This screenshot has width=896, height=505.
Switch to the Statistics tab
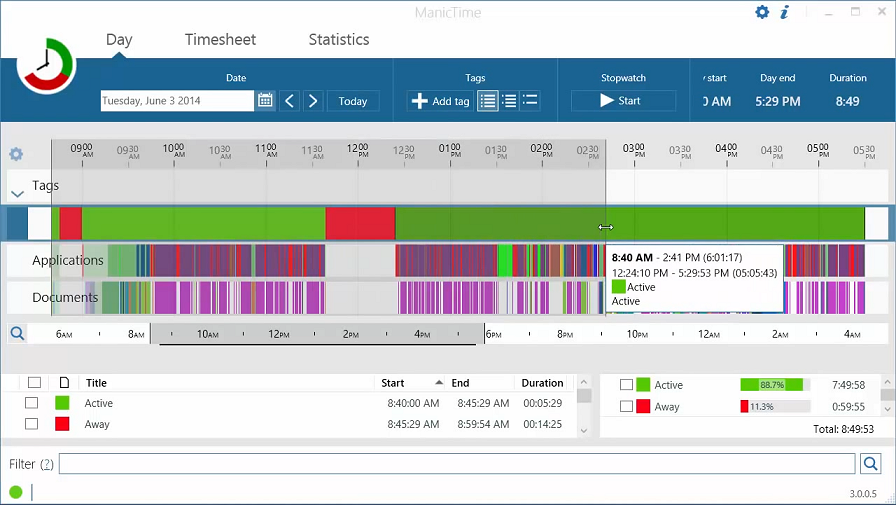coord(339,39)
